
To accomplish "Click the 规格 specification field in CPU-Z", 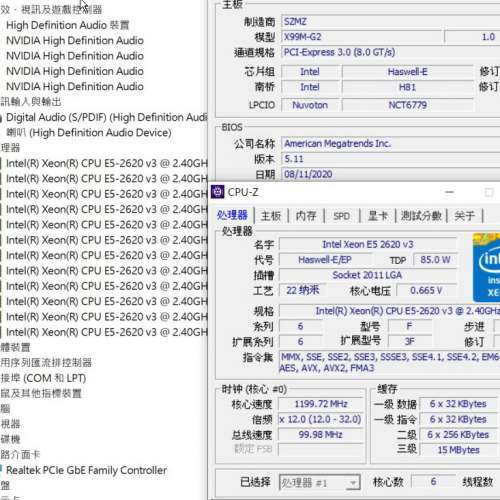I will tap(390, 311).
